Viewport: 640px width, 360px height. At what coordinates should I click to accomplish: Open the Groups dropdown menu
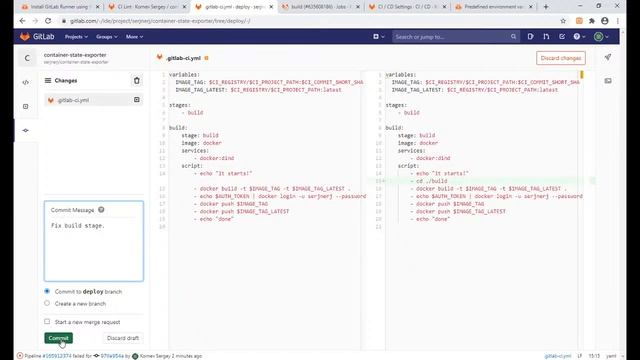107,37
